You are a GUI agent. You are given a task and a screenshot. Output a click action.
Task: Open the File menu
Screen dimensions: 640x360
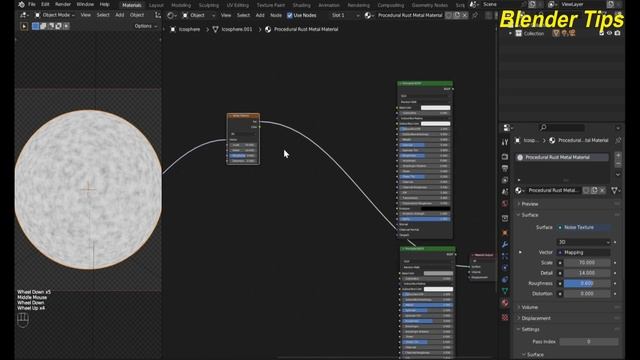pyautogui.click(x=31, y=4)
